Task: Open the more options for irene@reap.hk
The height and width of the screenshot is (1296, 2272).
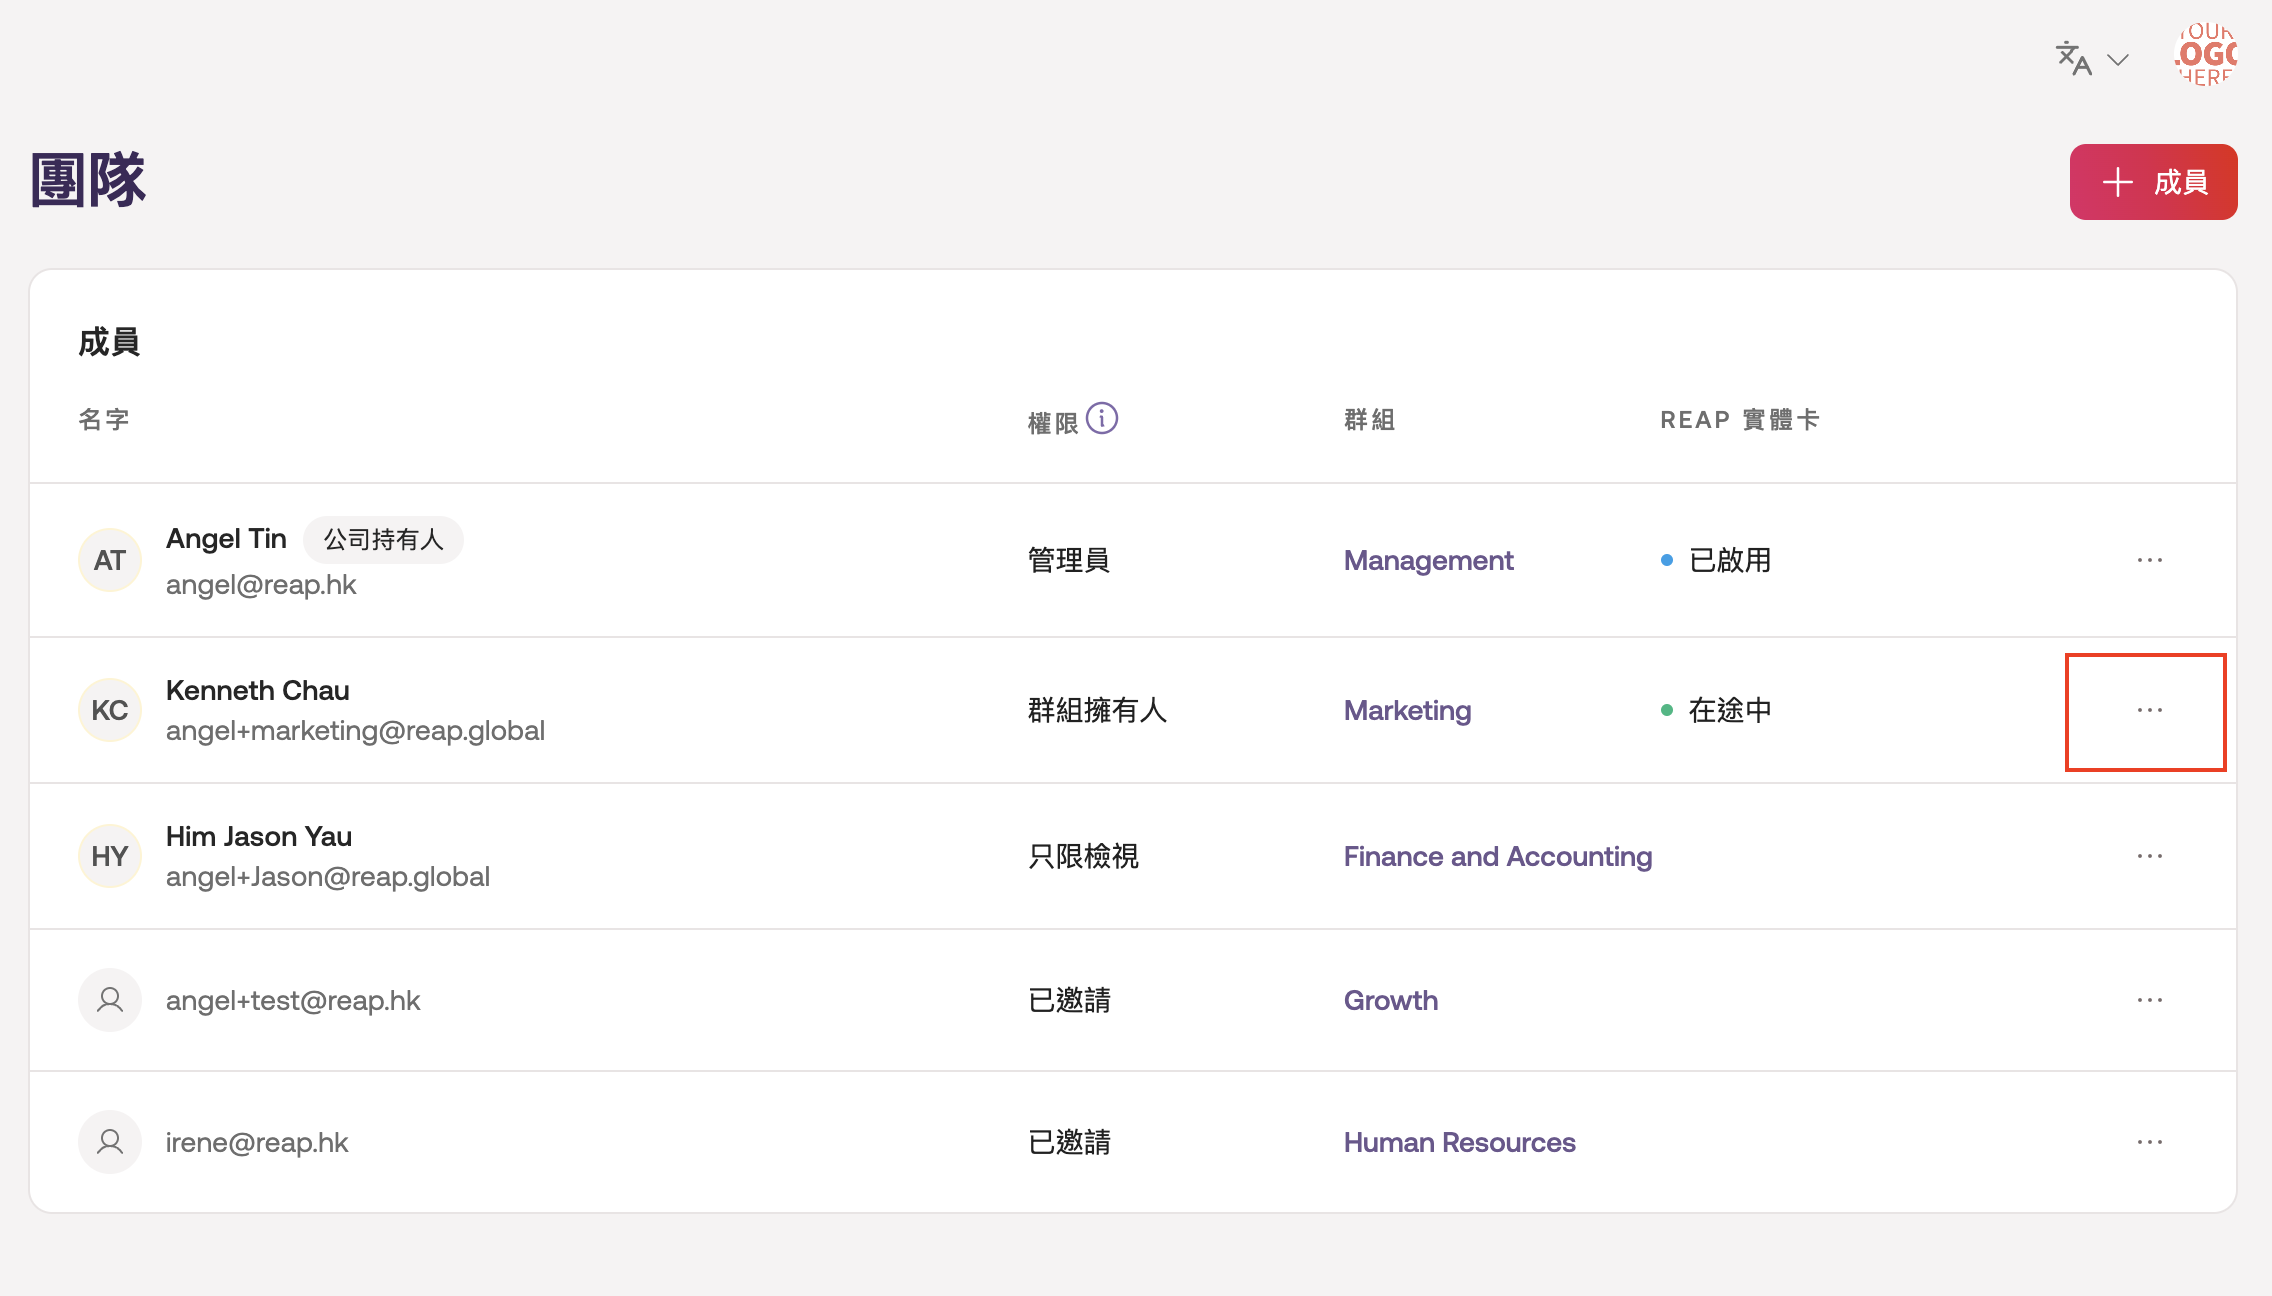Action: point(2149,1142)
